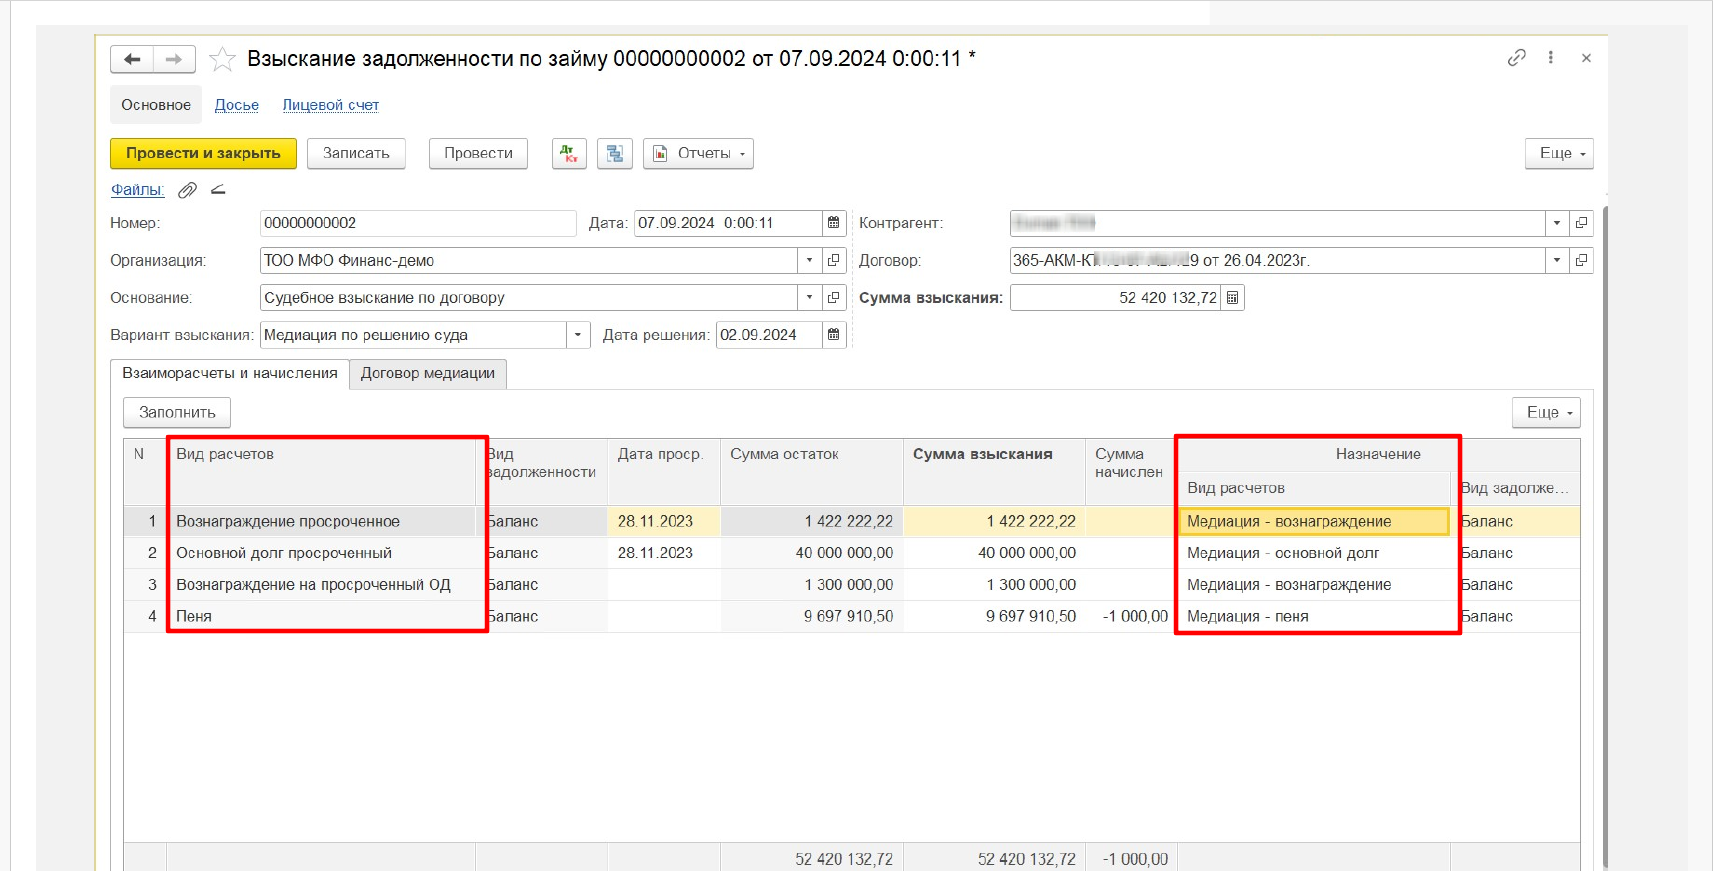Copy document link via chain icon
Image resolution: width=1713 pixels, height=871 pixels.
tap(1517, 58)
